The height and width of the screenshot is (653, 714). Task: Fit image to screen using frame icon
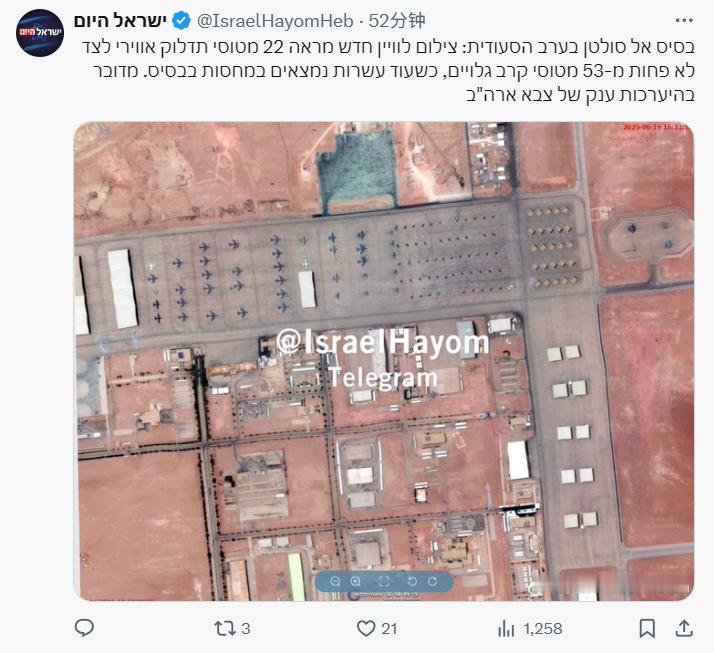click(384, 582)
